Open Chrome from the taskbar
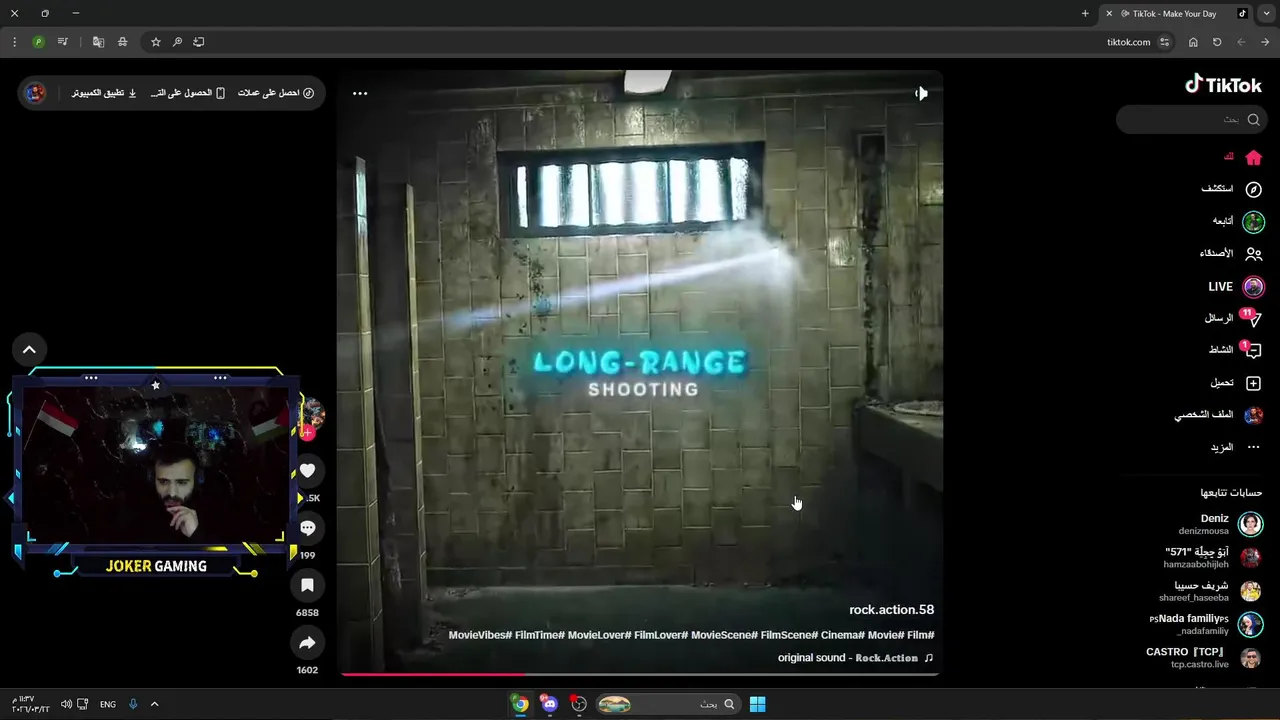1280x720 pixels. click(x=520, y=704)
